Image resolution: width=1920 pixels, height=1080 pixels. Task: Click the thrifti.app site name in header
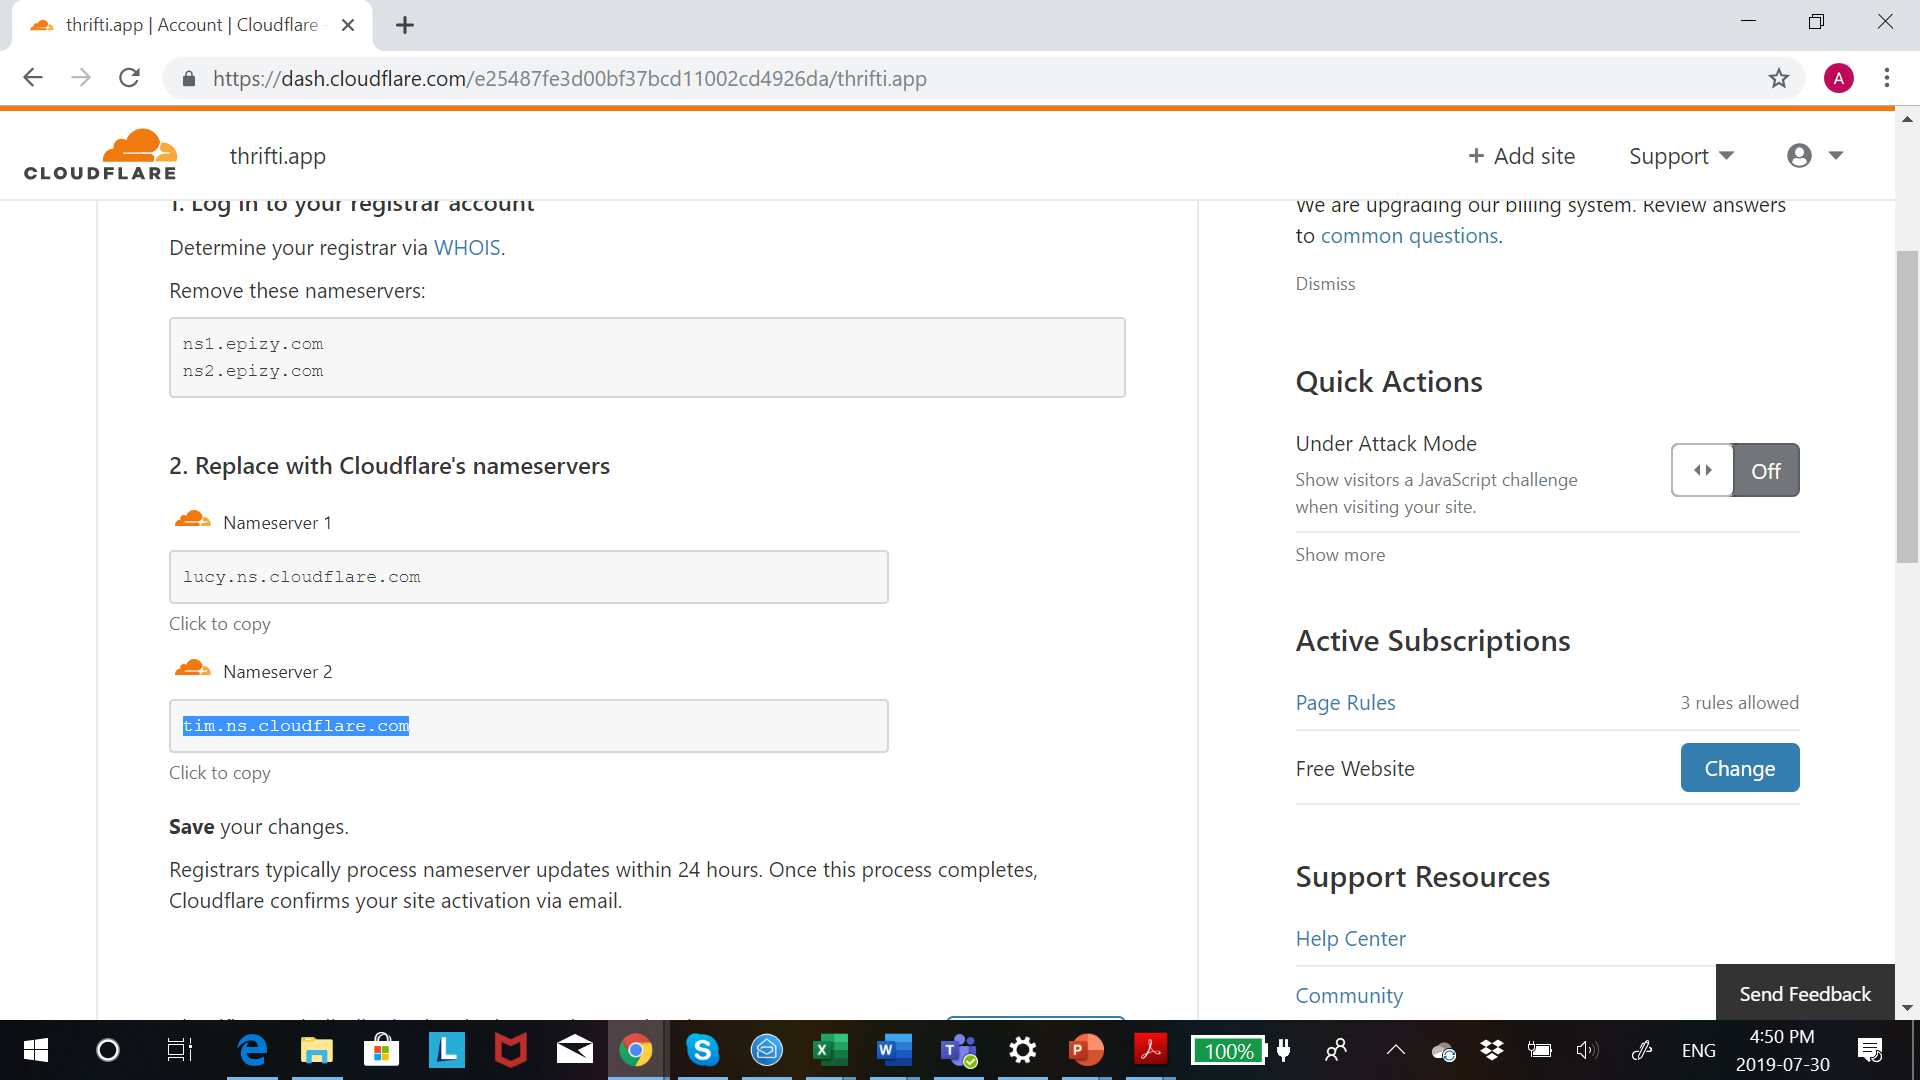277,156
